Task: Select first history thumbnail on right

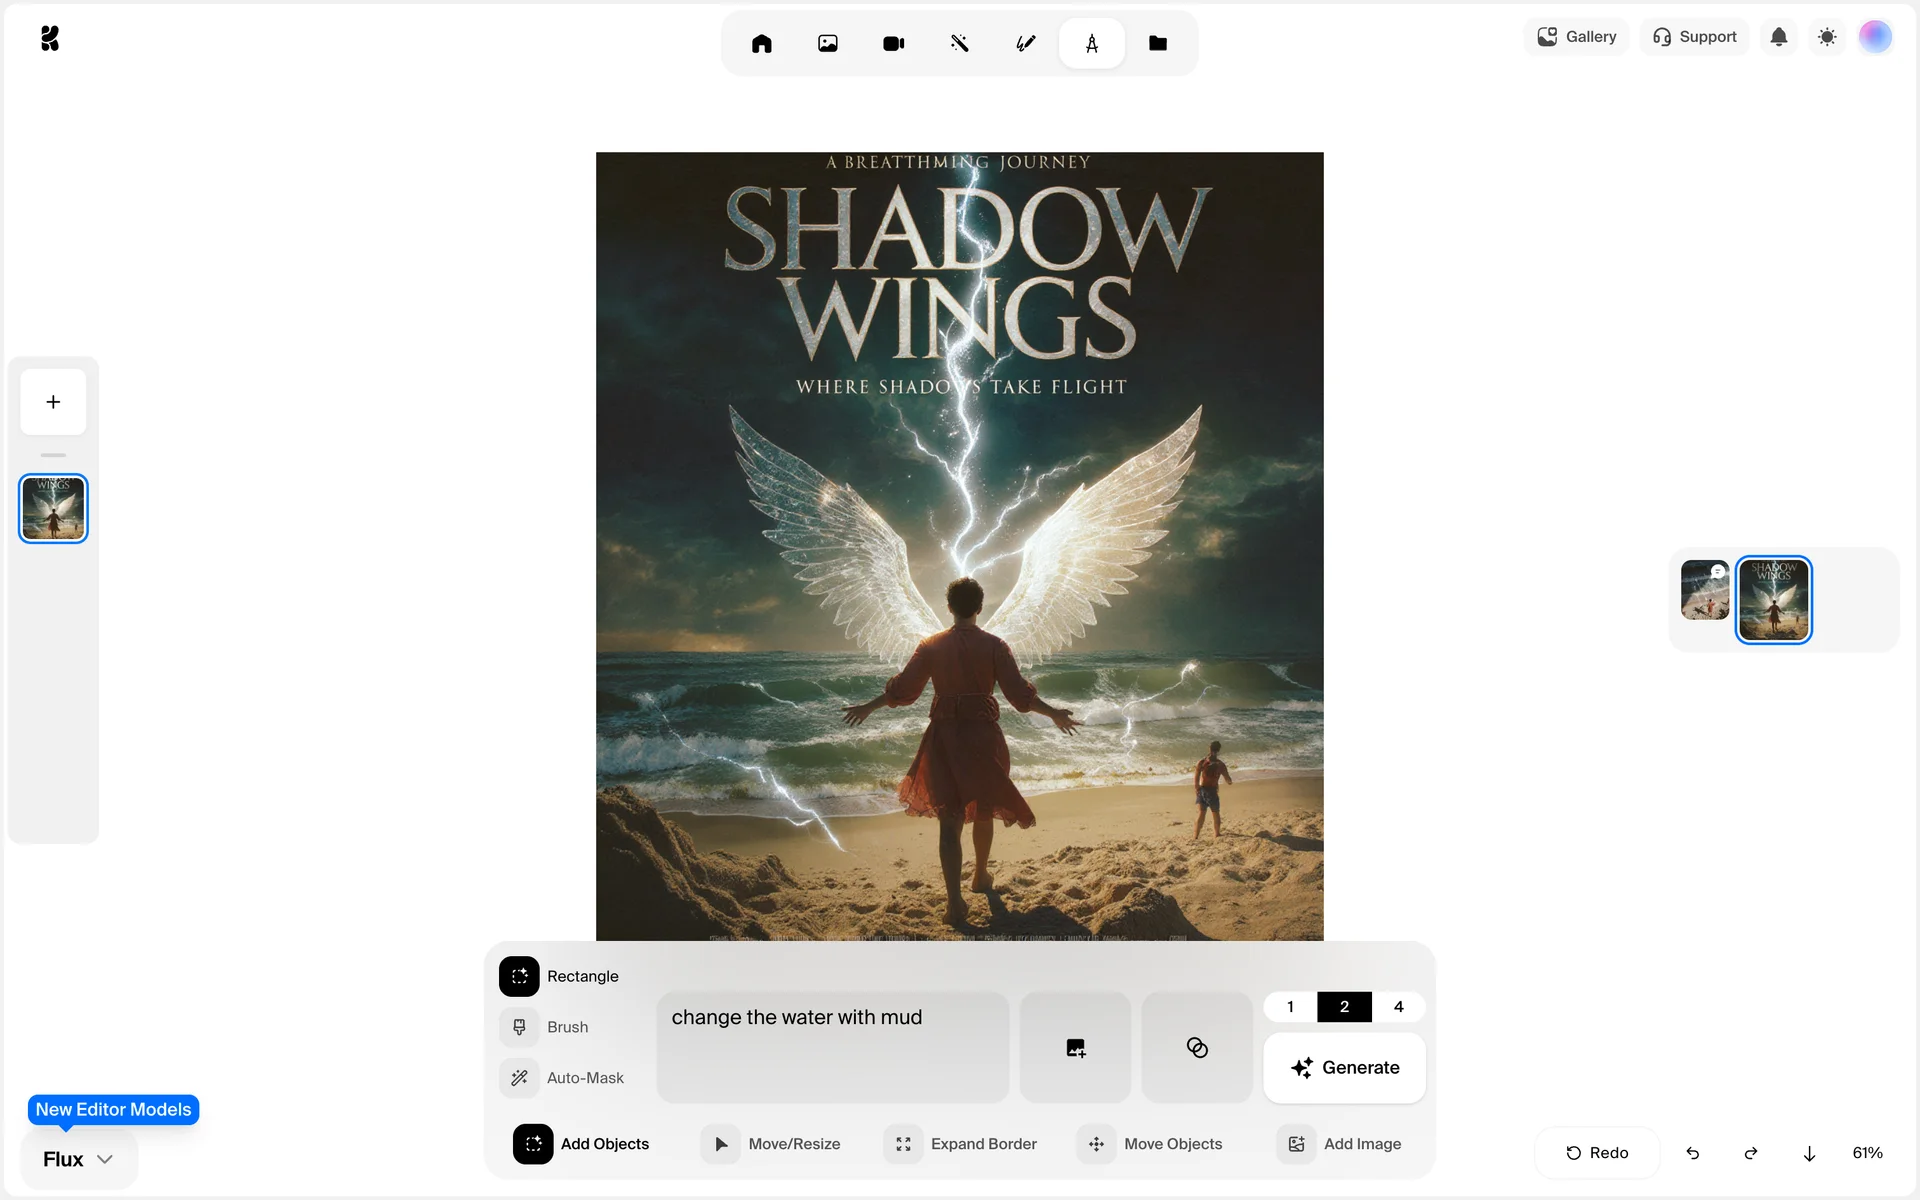Action: 1704,590
